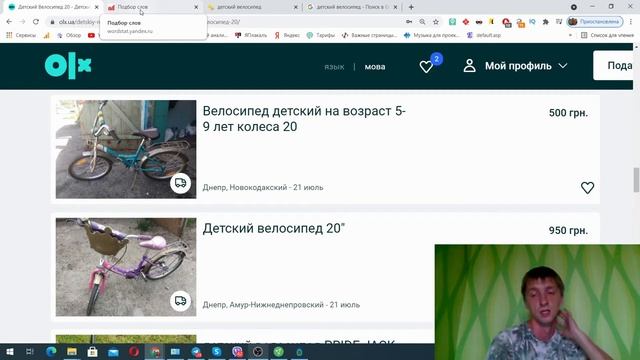The image size is (640, 360).
Task: Open the Список для чтения reading list
Action: (607, 36)
